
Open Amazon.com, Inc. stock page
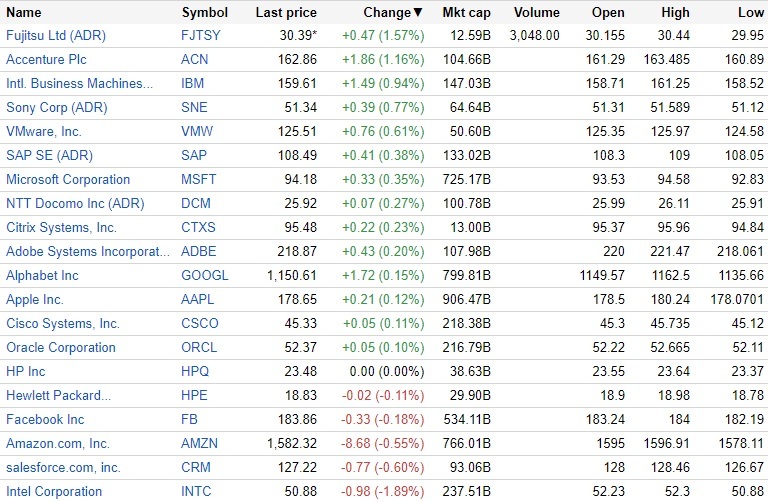tap(58, 443)
